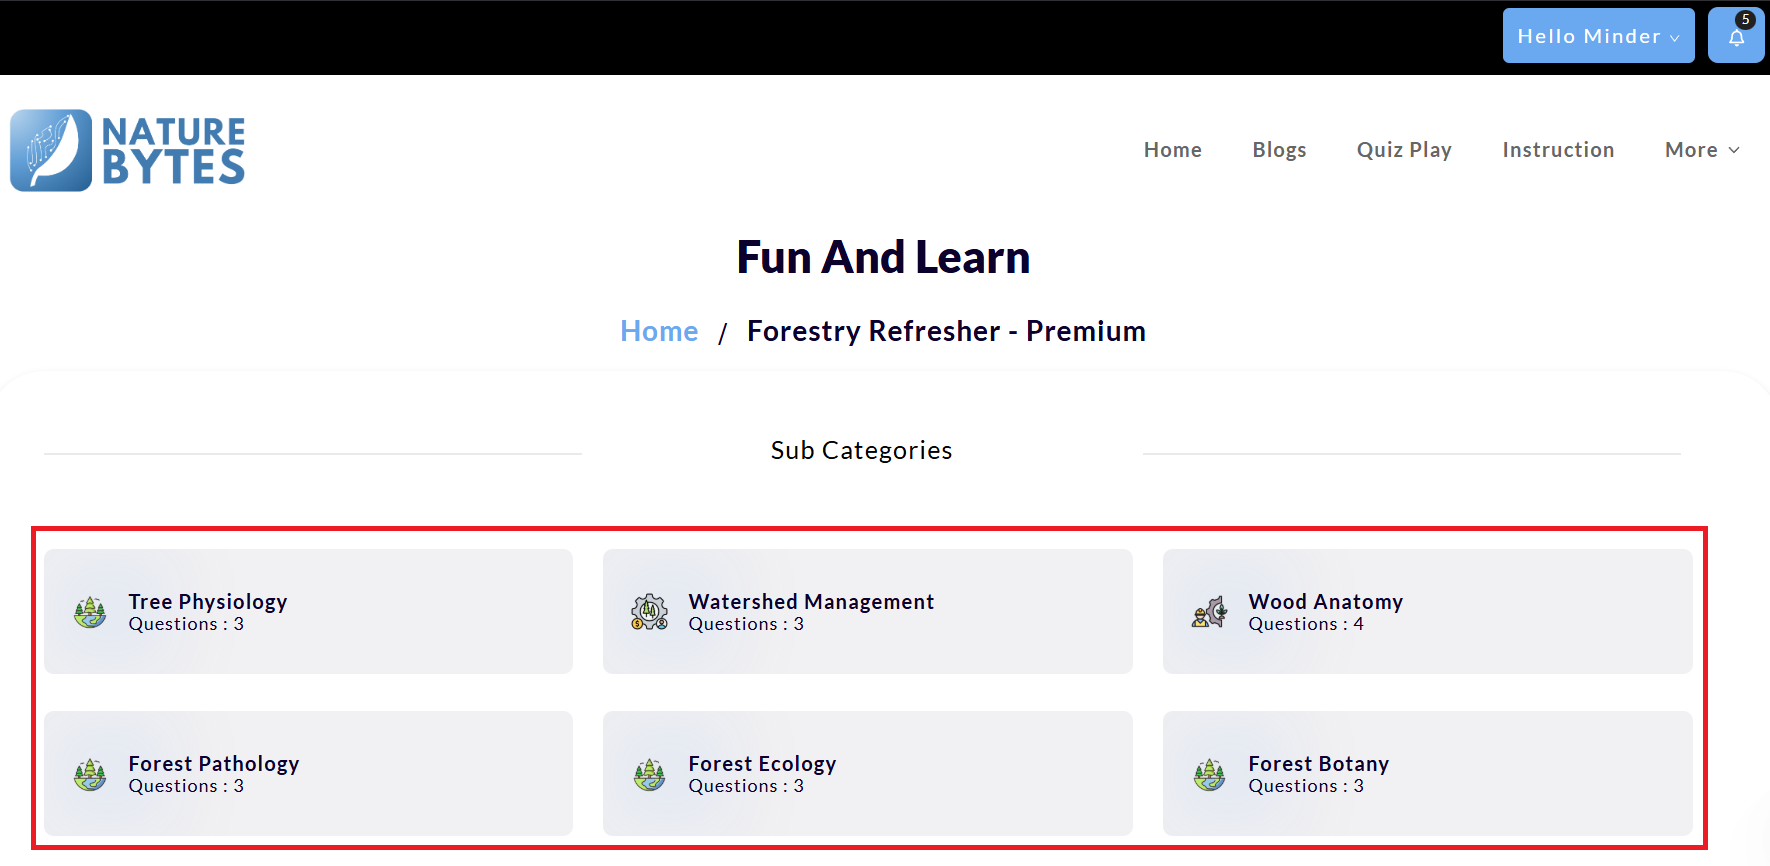
Task: Click 'Questions : 3' under Watershed Management
Action: [746, 624]
